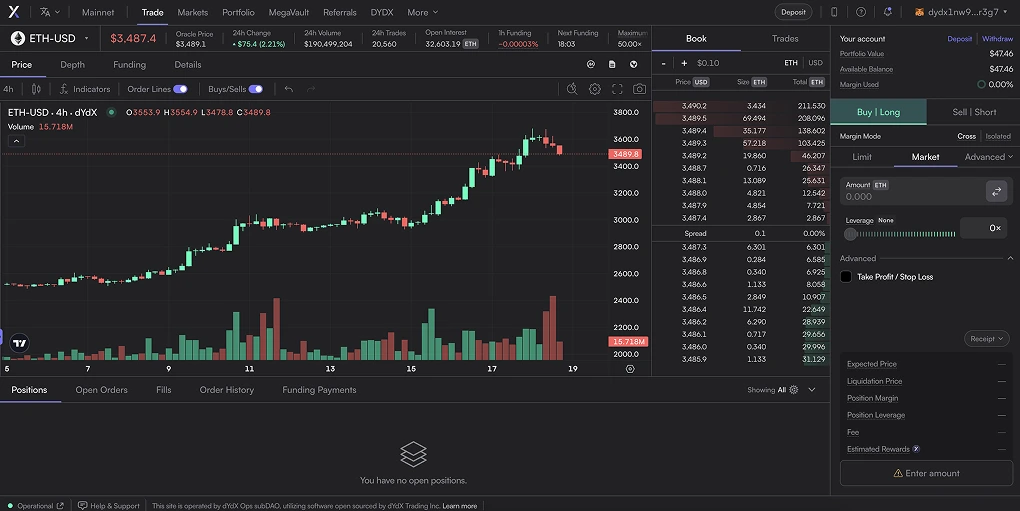
Task: Switch to the Limit order type
Action: click(x=862, y=157)
